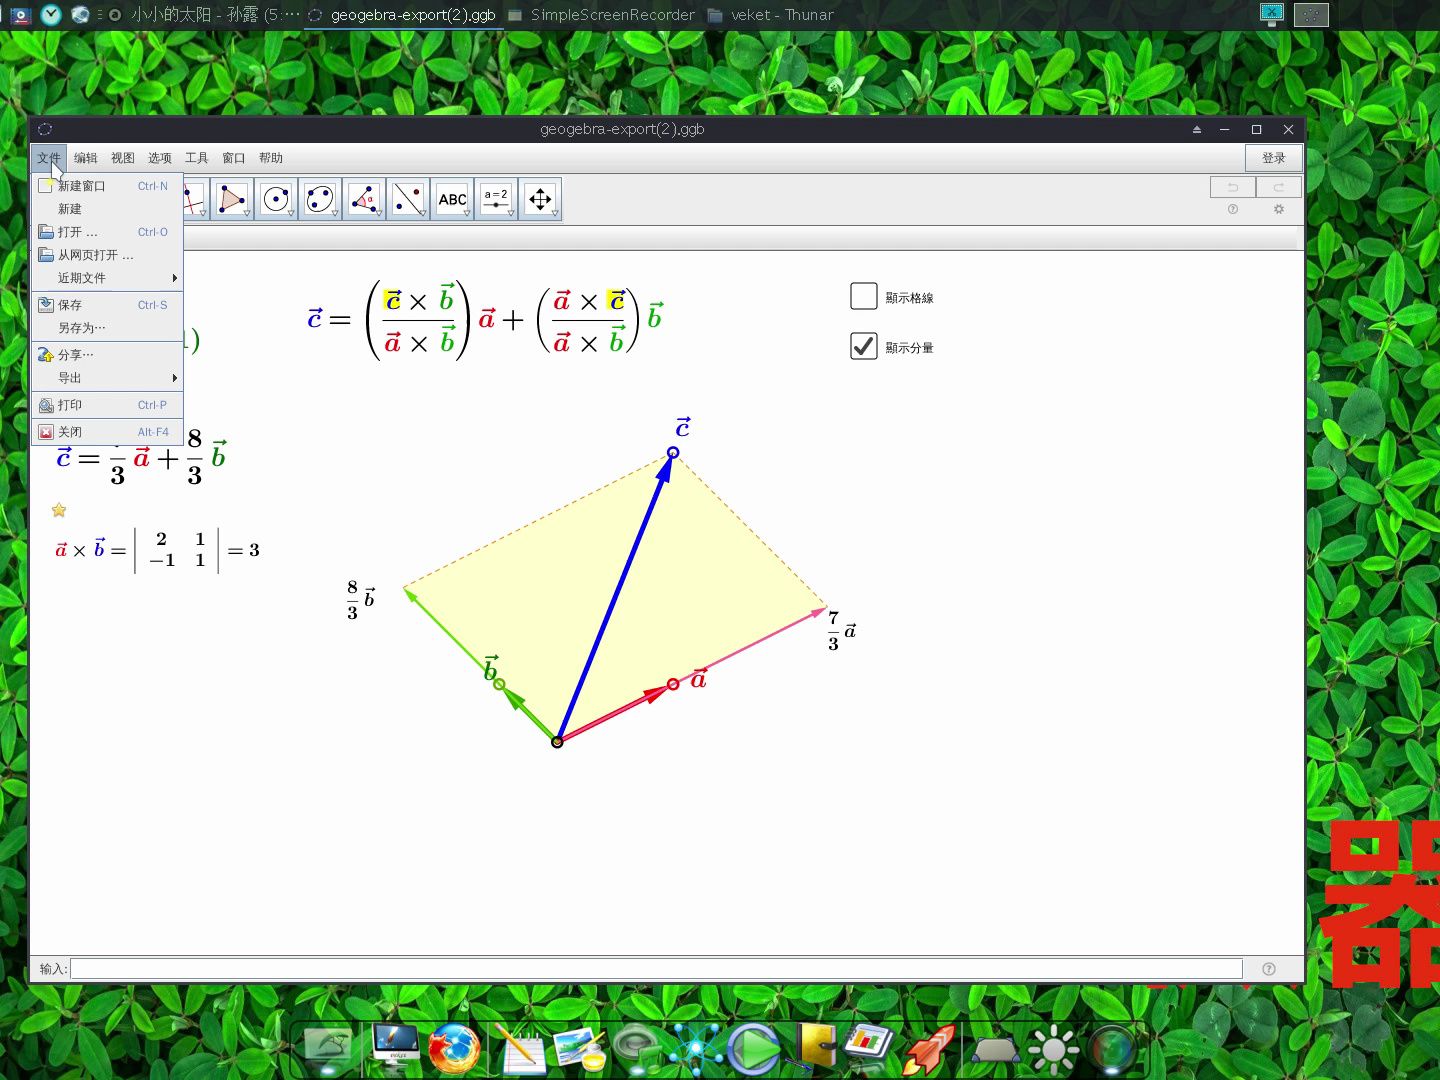
Task: Select the ABC text tool
Action: [452, 199]
